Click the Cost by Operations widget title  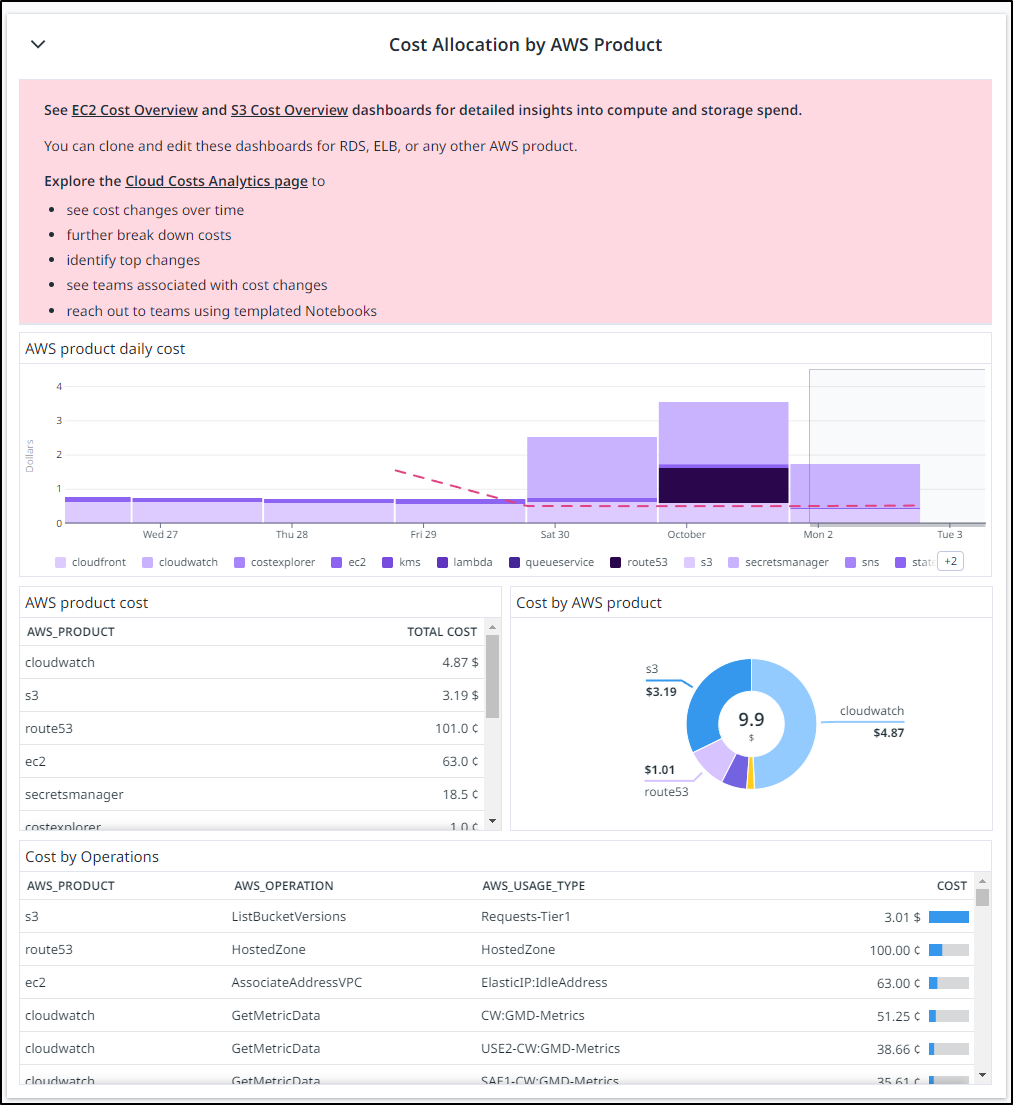[92, 857]
